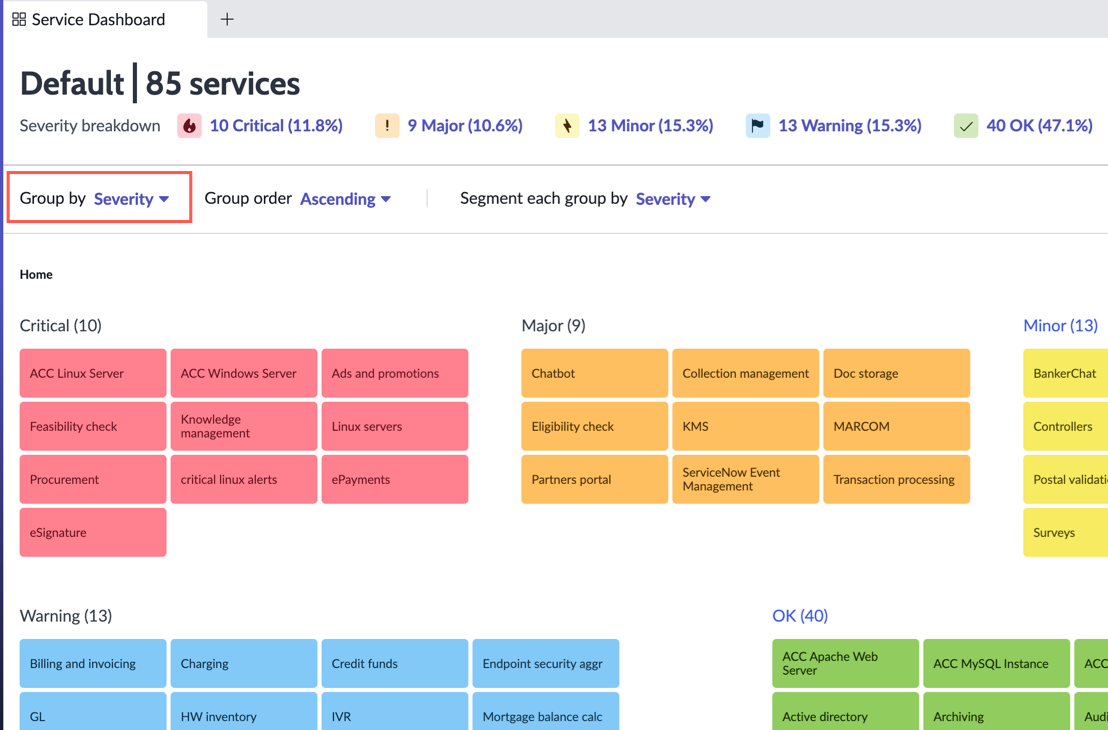Open the Surveys service tile
Image resolution: width=1108 pixels, height=730 pixels.
[x=1066, y=532]
